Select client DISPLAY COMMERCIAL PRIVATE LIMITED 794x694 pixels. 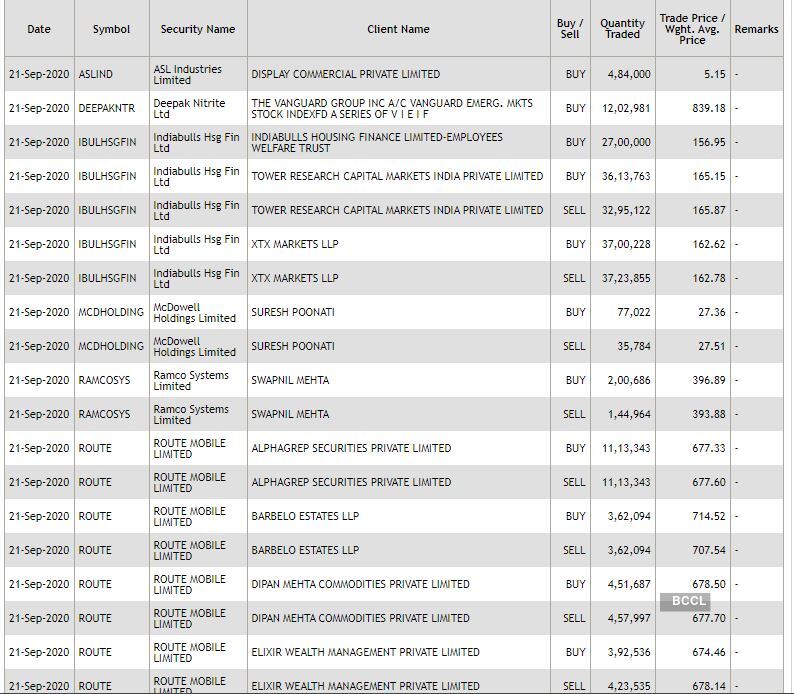(x=346, y=74)
